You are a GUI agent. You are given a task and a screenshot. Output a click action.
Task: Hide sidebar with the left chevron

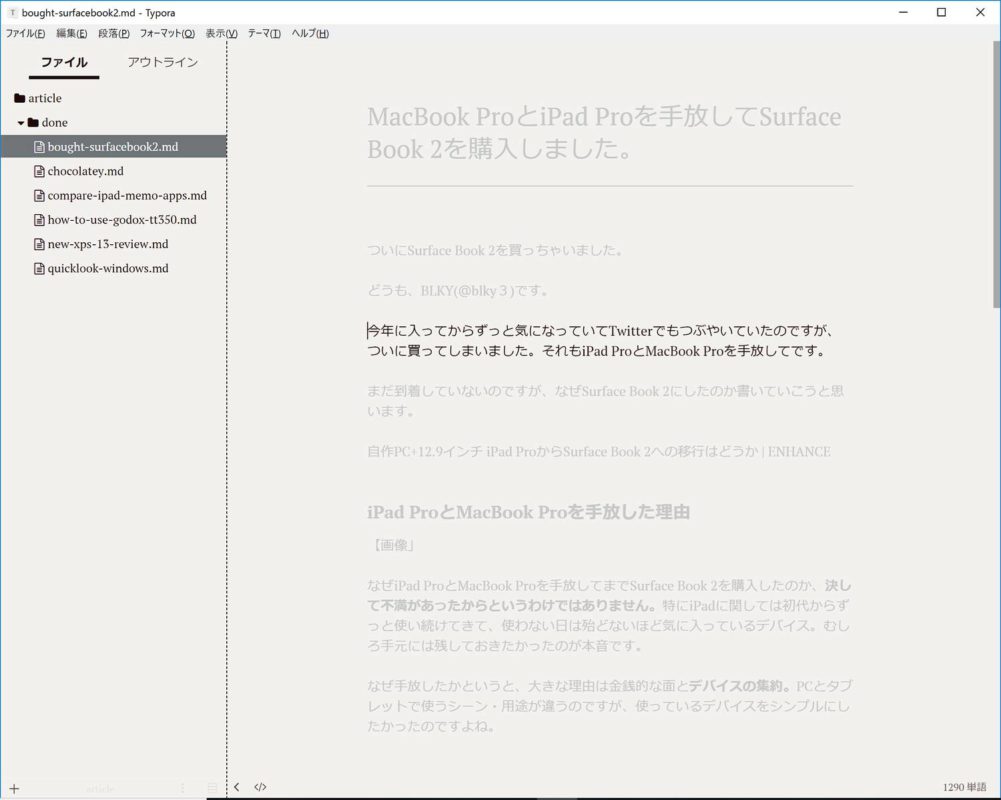[x=237, y=787]
